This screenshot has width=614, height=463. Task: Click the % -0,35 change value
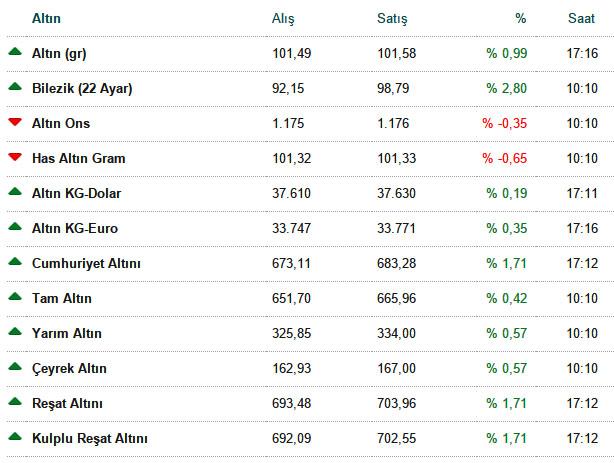pos(505,123)
